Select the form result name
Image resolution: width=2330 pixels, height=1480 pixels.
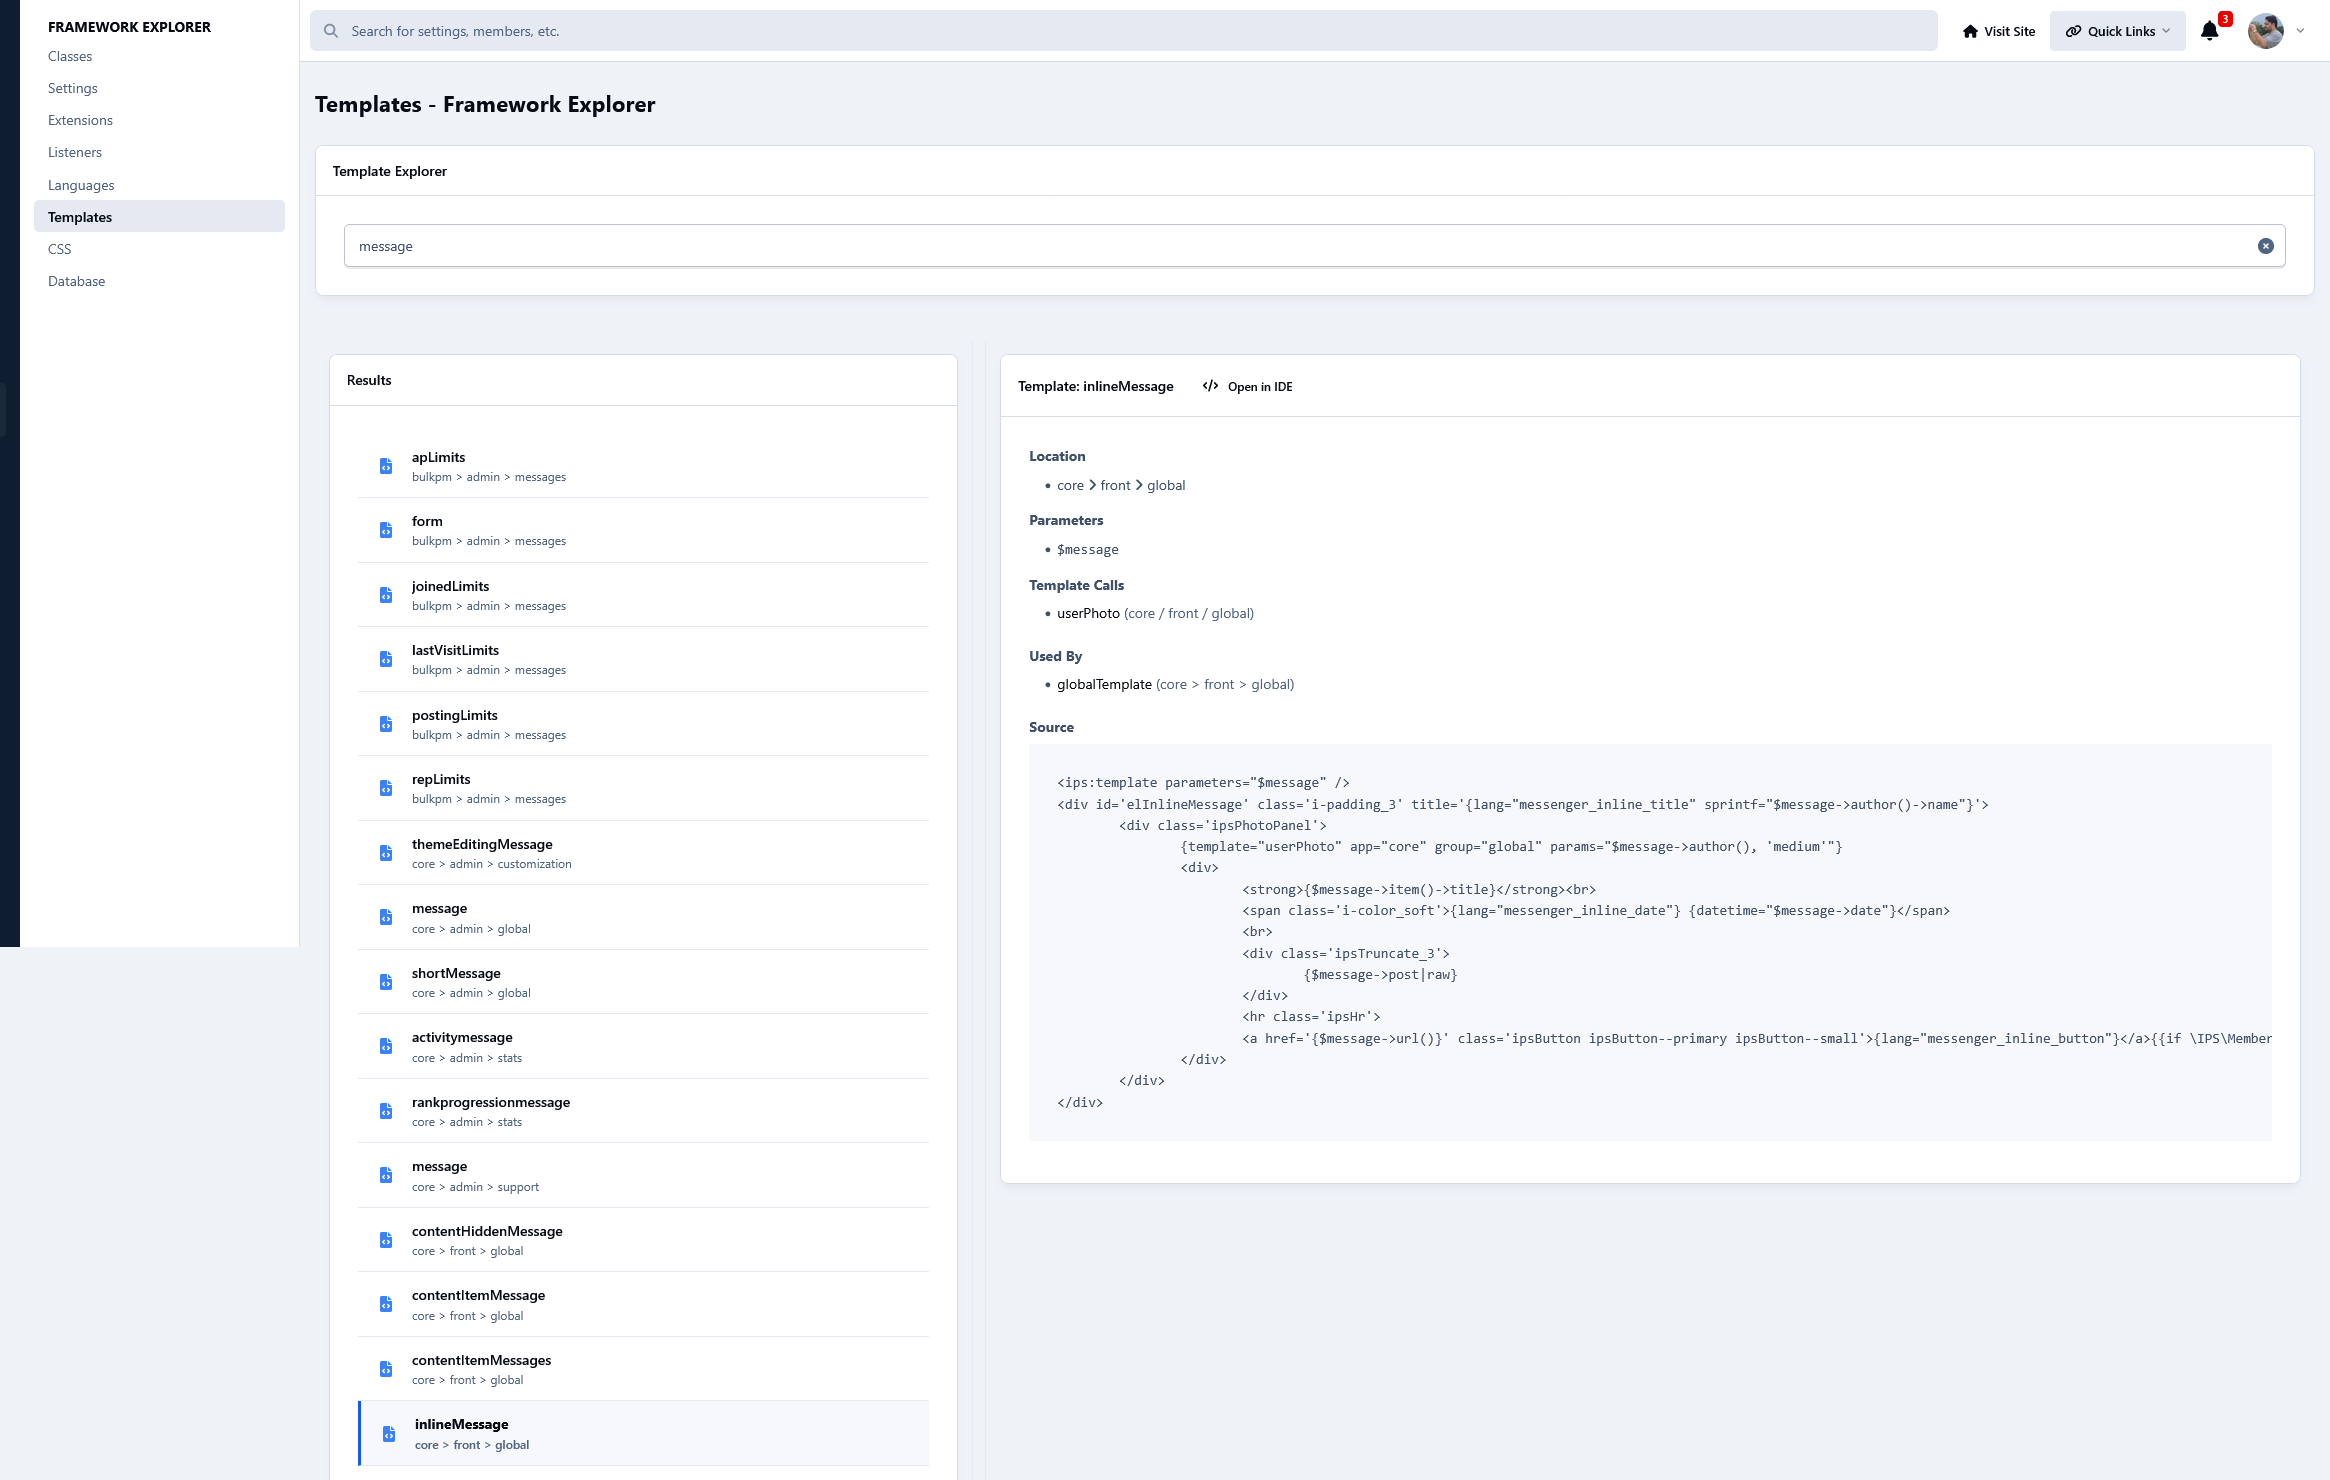[427, 521]
